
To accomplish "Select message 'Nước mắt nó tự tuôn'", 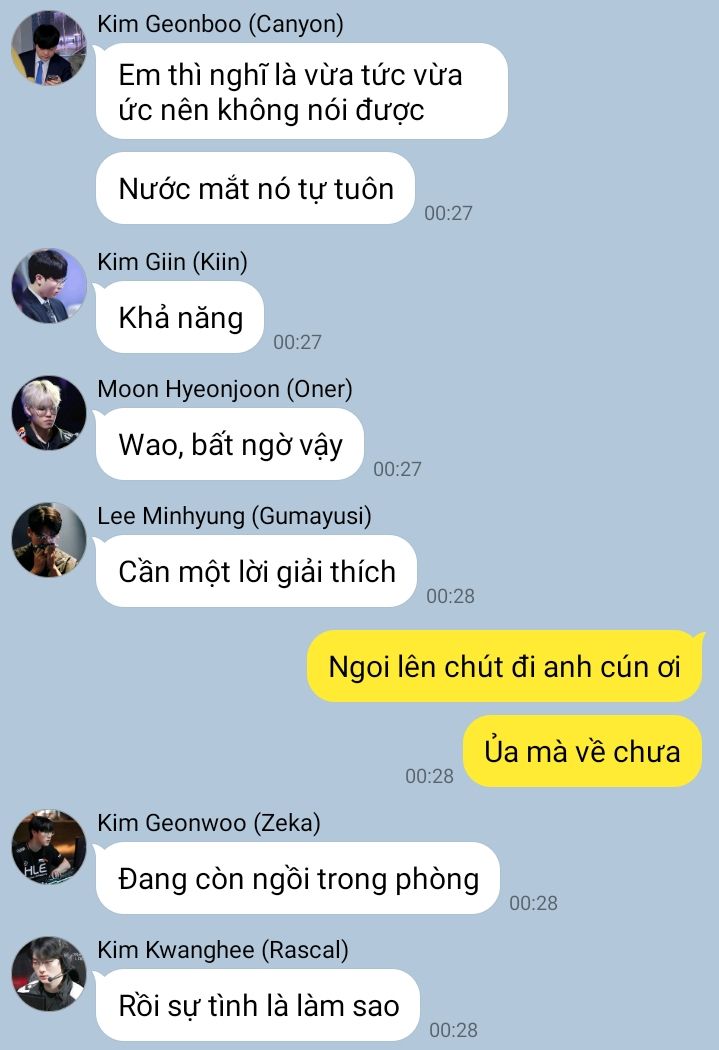I will coord(255,188).
